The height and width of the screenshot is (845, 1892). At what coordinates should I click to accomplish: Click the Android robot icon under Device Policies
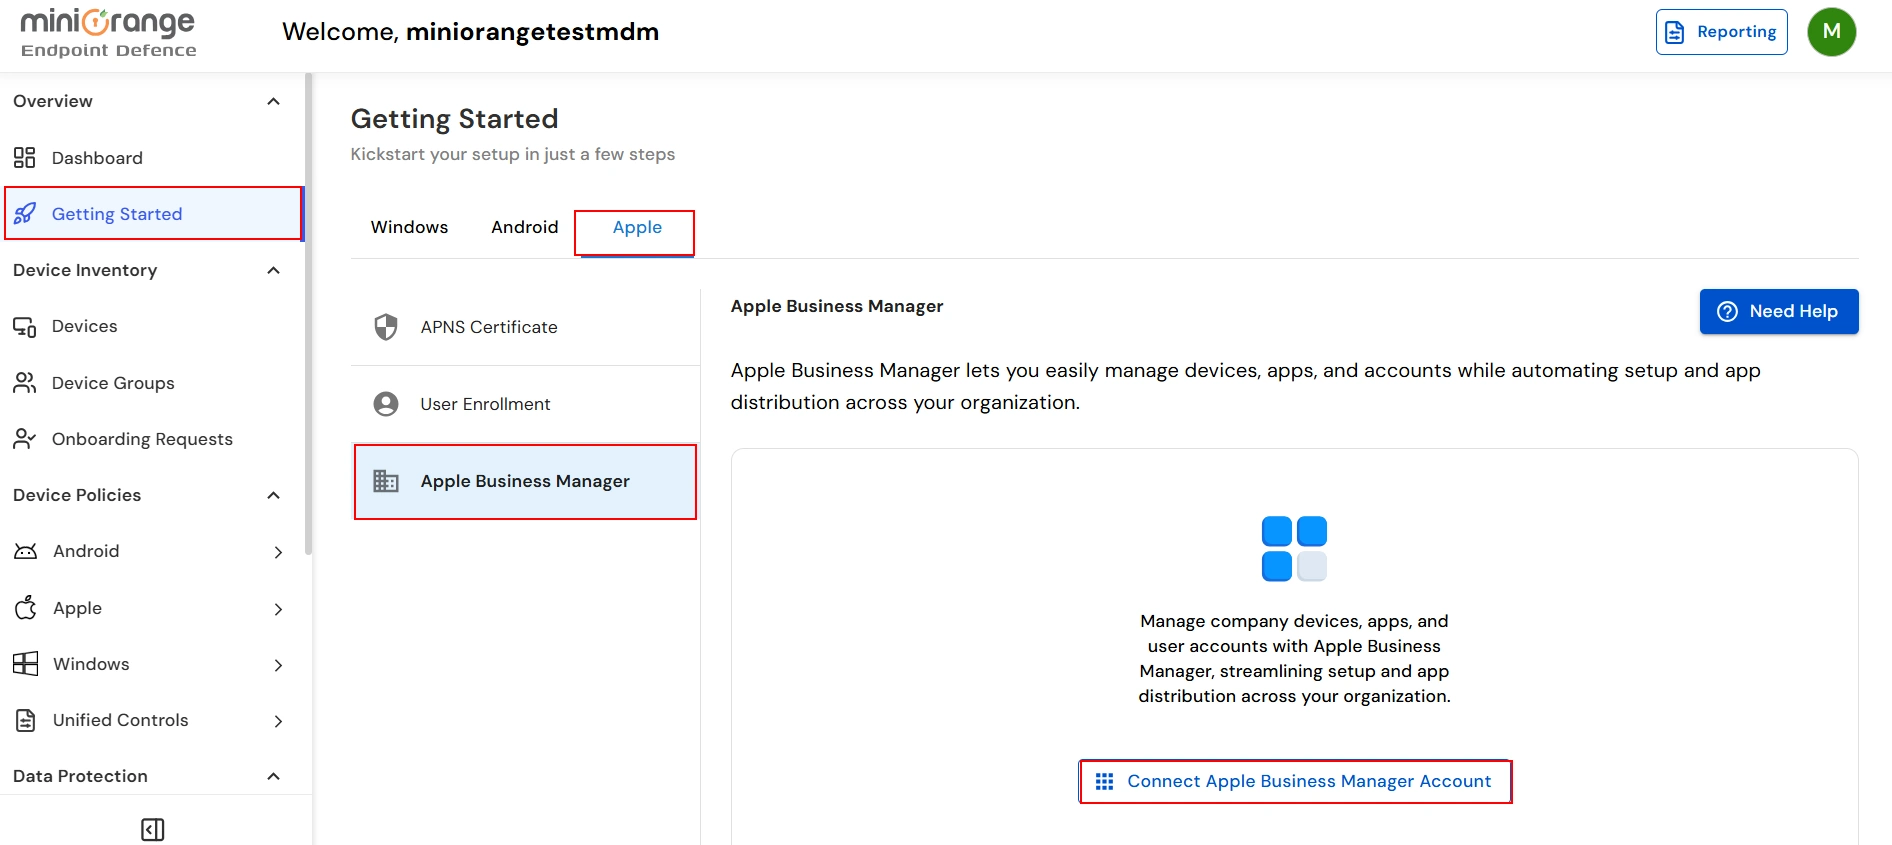click(x=25, y=551)
